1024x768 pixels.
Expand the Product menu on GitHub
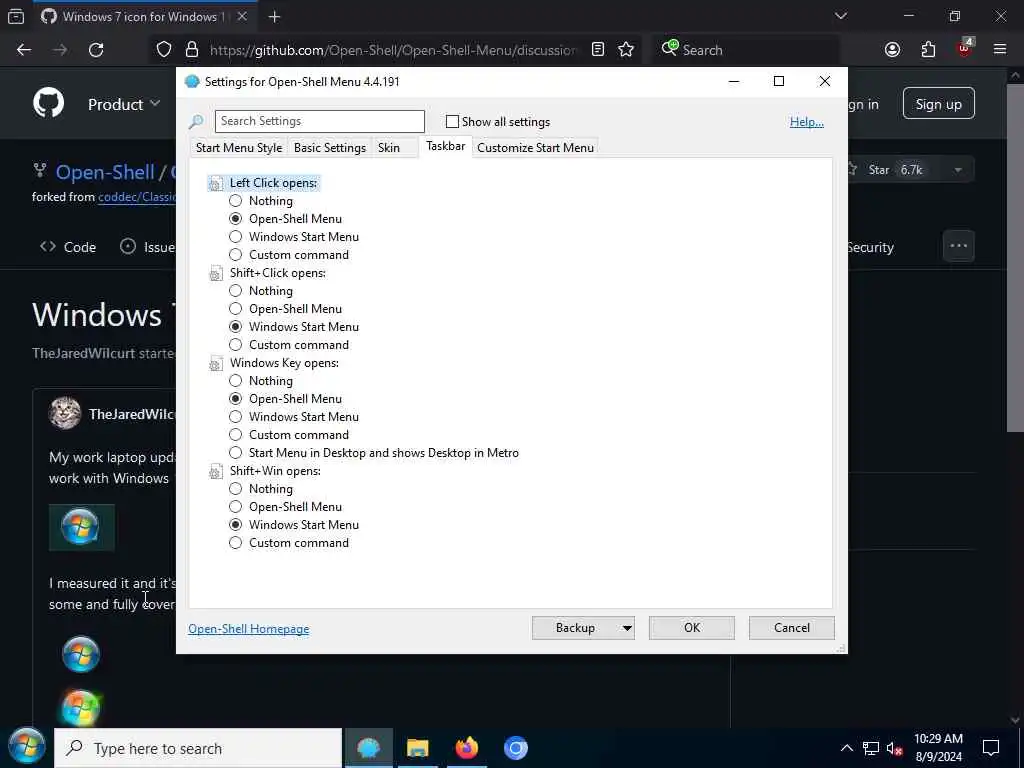[124, 104]
